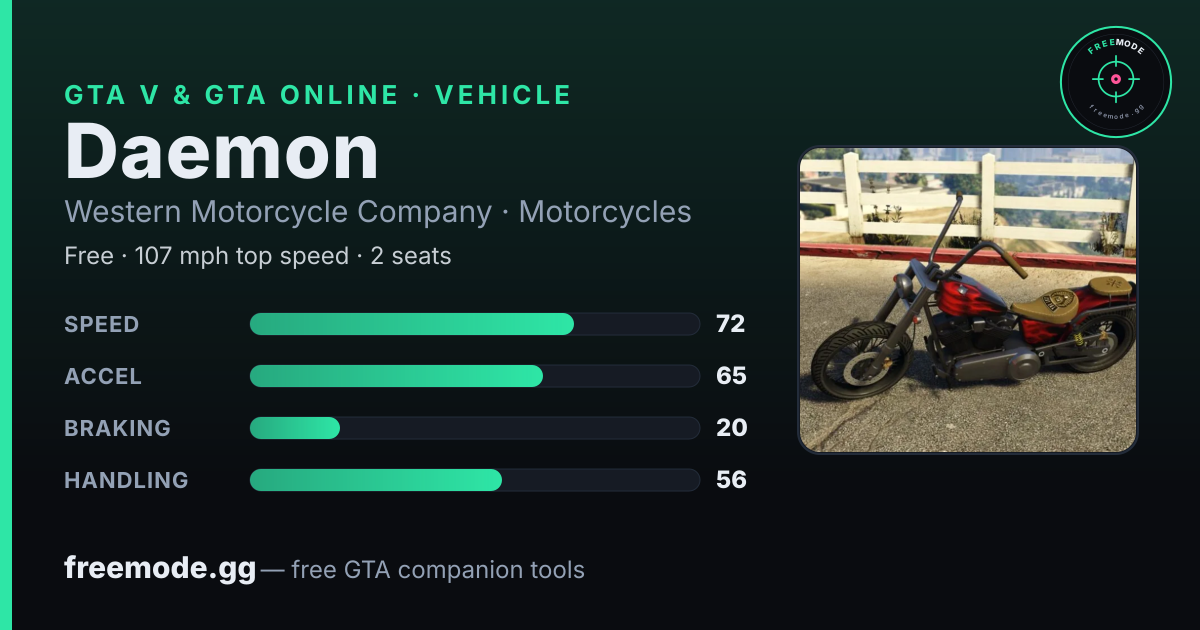The height and width of the screenshot is (630, 1200).
Task: Click the BRAKING label
Action: tap(117, 428)
